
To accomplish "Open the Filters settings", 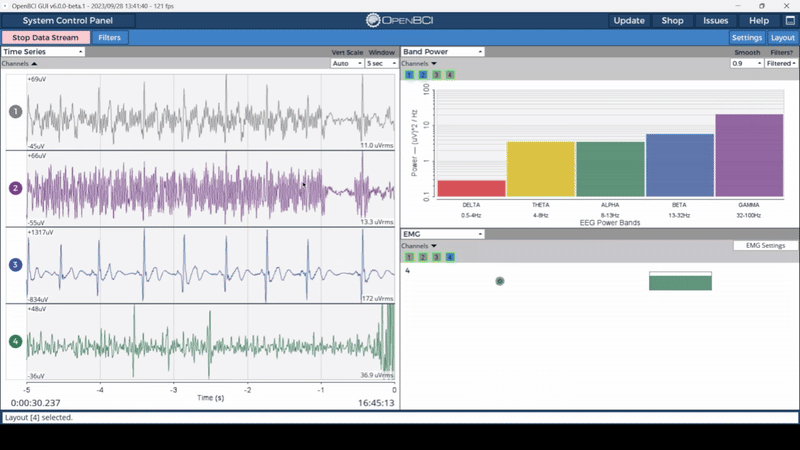I will [x=110, y=37].
